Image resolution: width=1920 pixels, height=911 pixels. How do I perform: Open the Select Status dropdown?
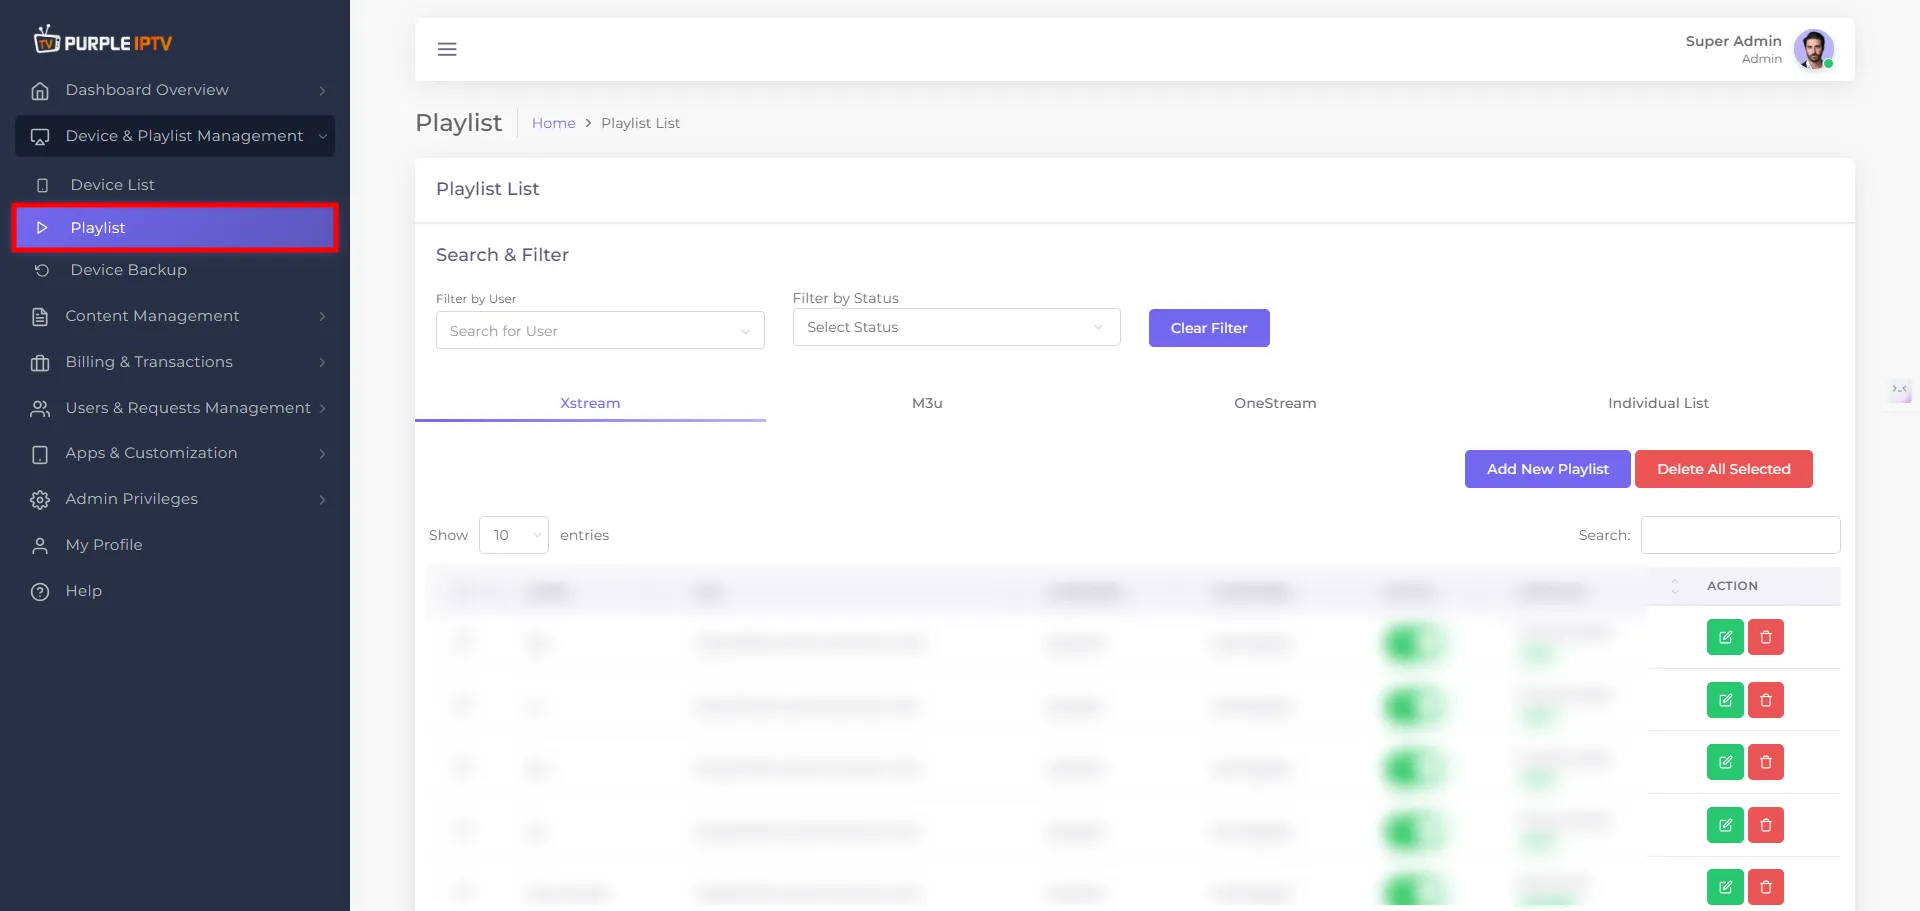[956, 327]
